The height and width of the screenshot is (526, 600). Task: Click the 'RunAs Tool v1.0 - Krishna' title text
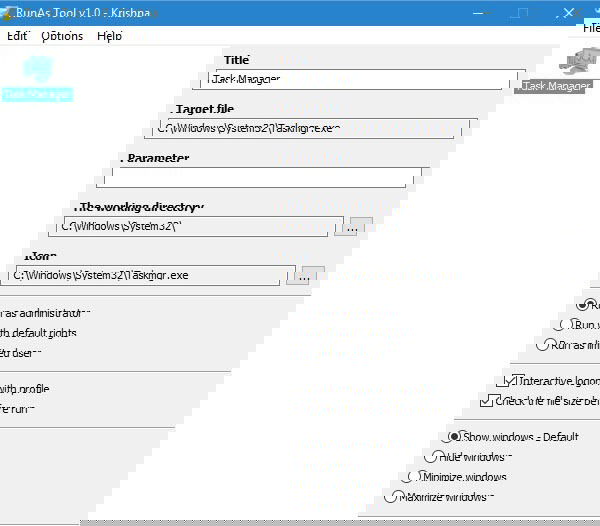pos(83,13)
